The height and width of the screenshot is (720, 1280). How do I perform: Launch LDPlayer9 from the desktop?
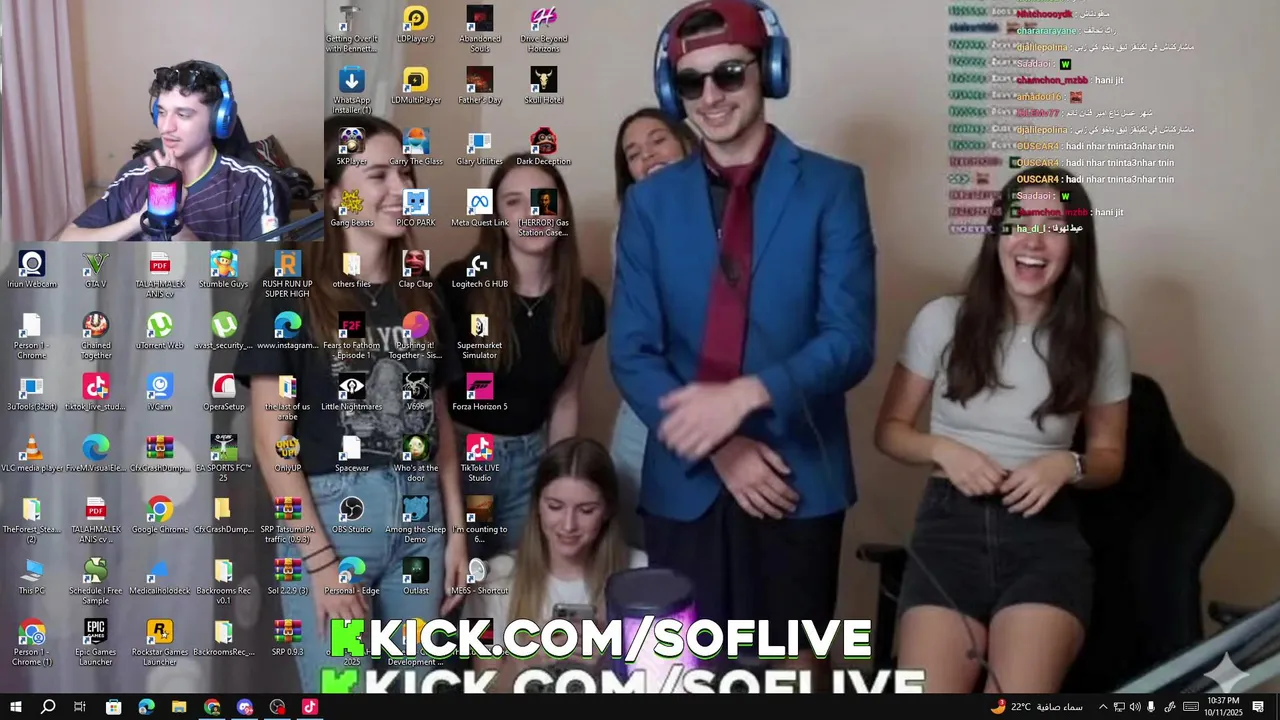pyautogui.click(x=415, y=25)
